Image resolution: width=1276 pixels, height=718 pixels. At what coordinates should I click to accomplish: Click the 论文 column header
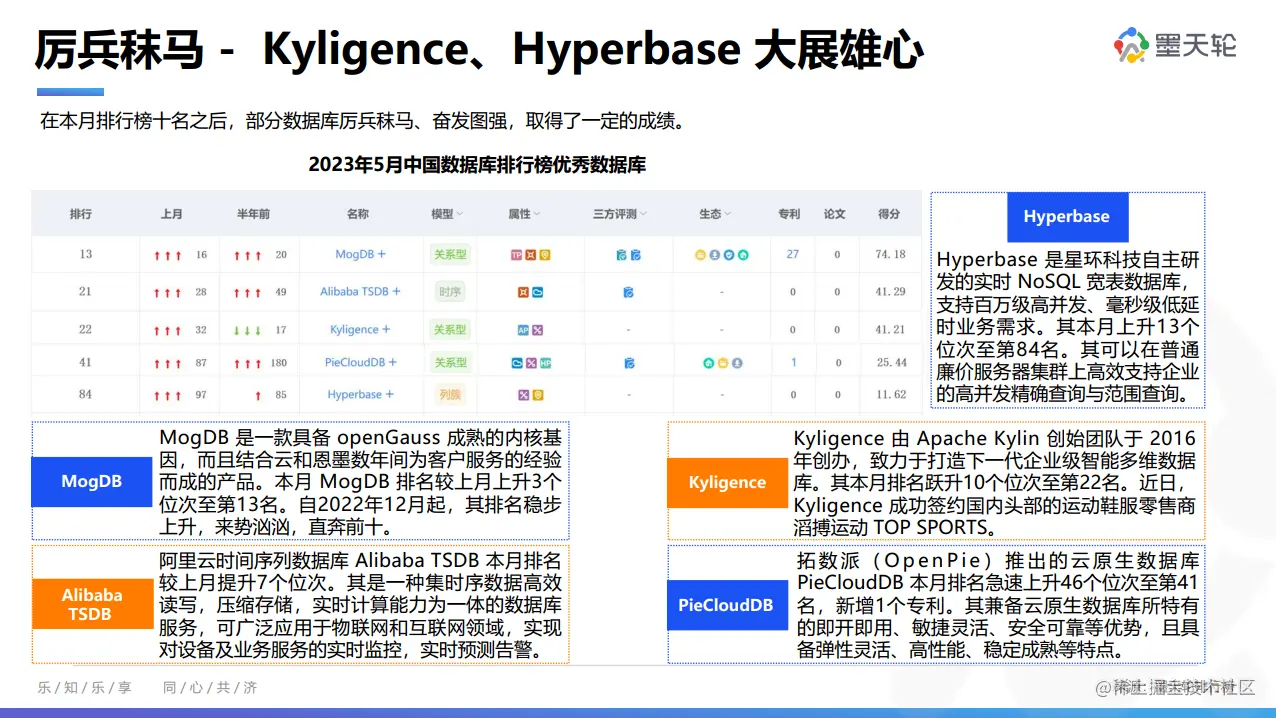pos(835,214)
